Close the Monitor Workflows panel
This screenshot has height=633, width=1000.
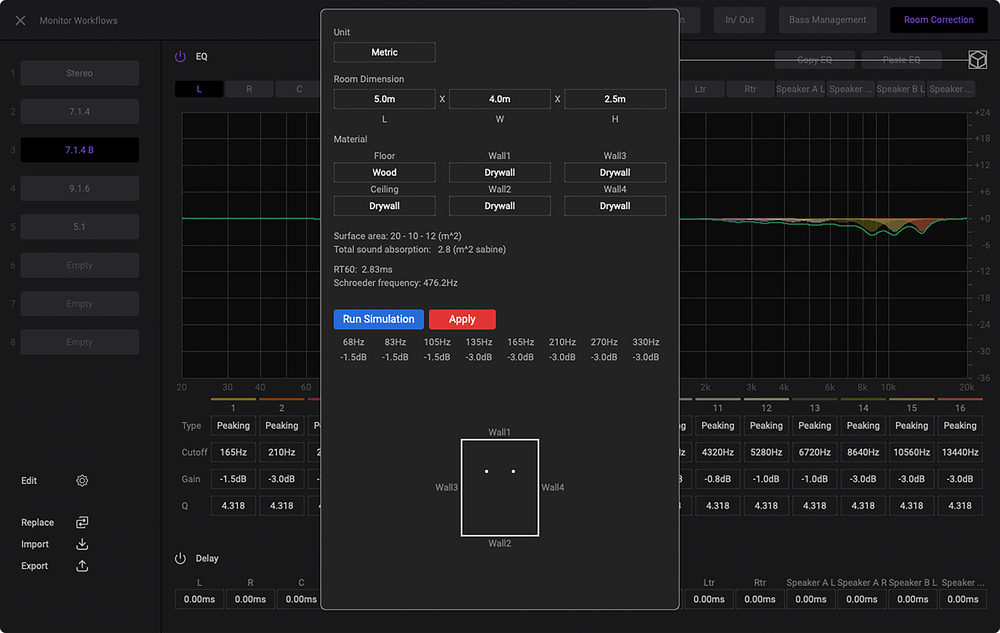coord(20,20)
